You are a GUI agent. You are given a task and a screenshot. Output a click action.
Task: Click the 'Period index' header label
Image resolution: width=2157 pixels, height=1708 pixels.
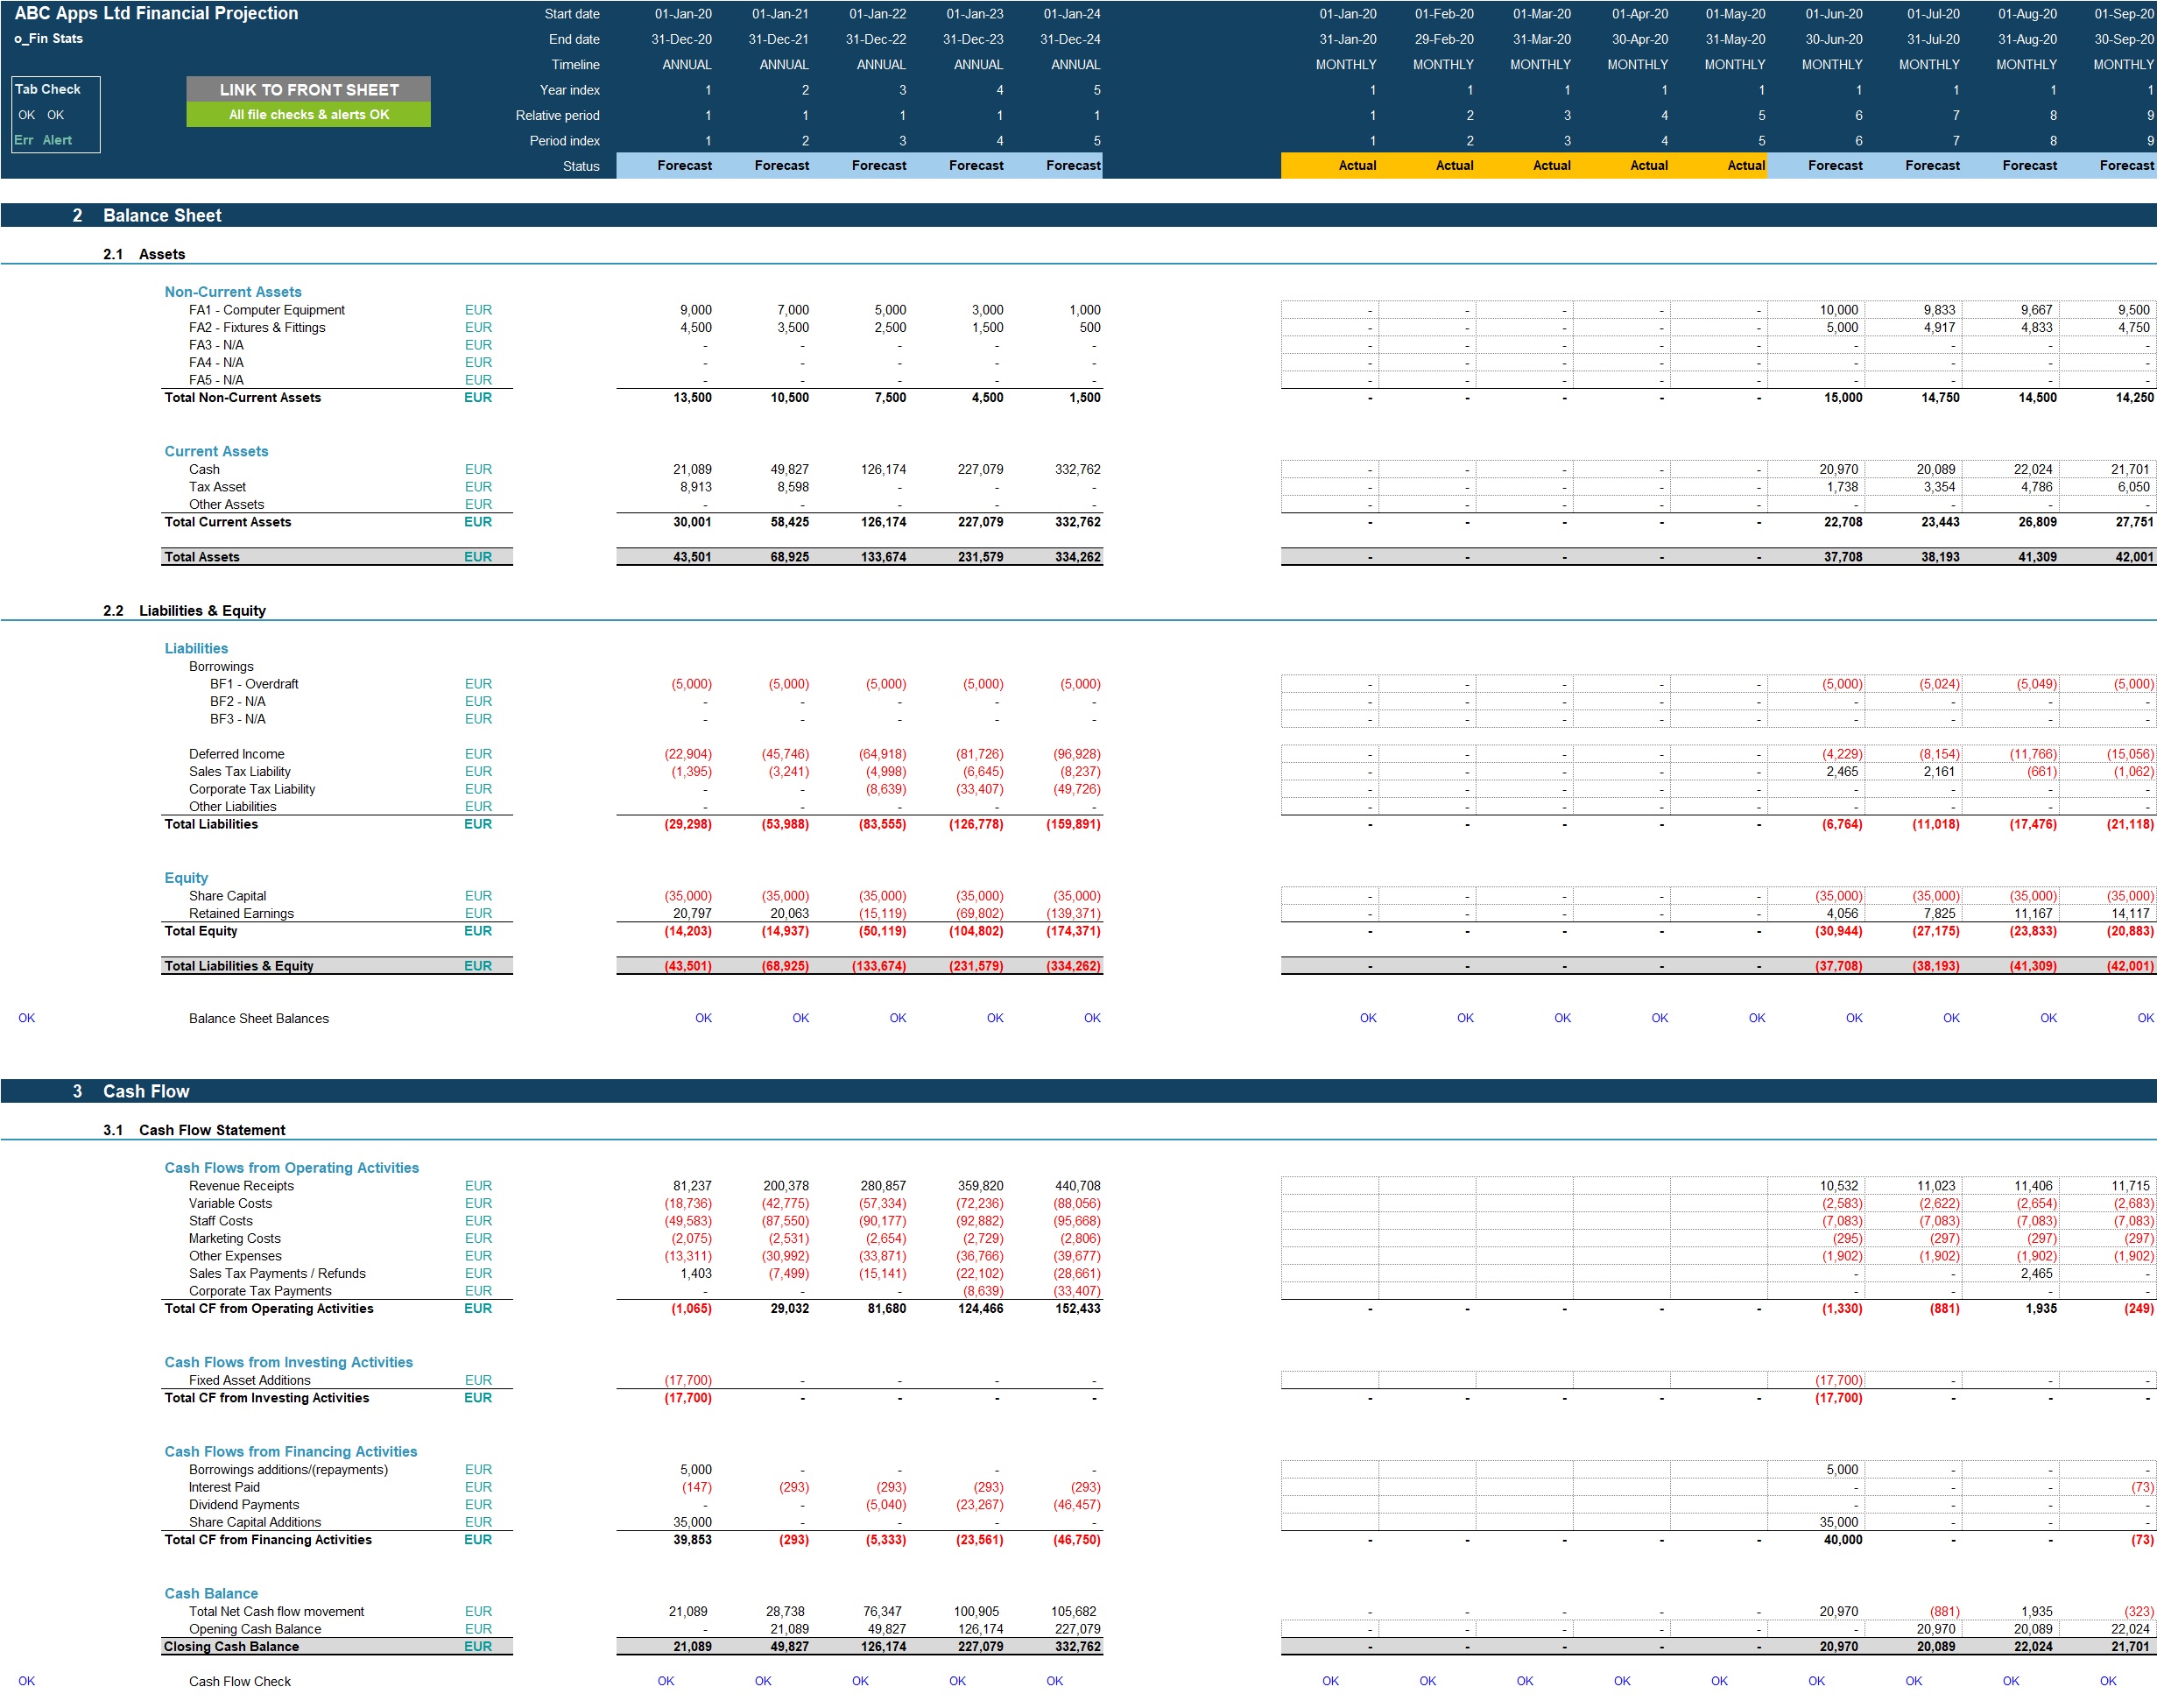(x=564, y=141)
